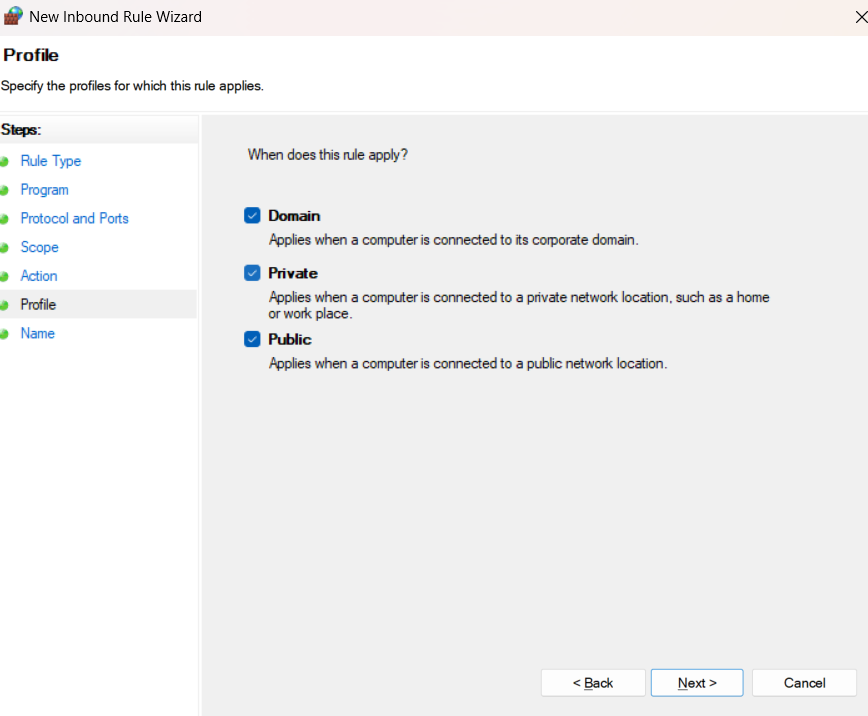Click the 'Steps:' sidebar header
Screen dimensions: 868x716
[21, 130]
